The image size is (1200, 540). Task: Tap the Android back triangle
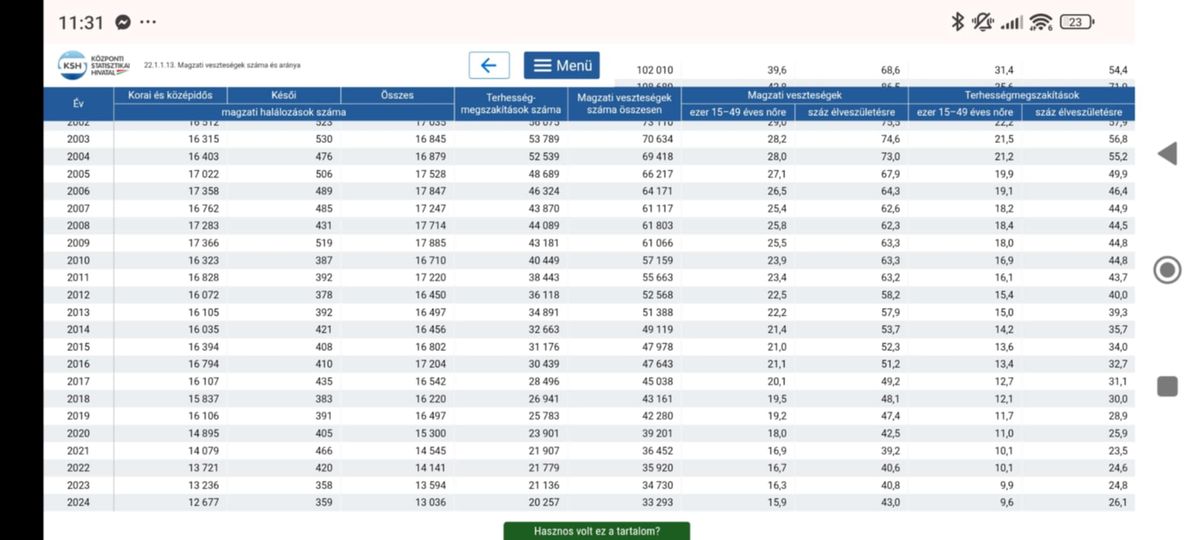1166,154
